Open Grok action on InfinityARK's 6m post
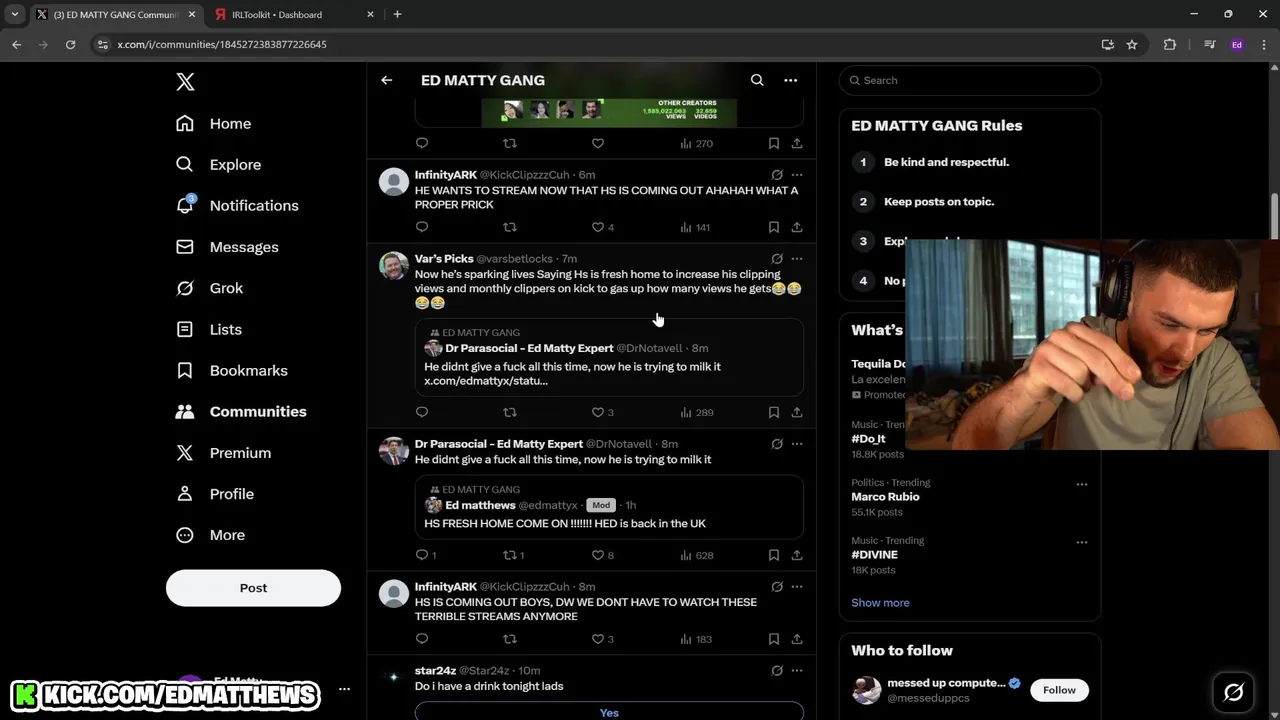 point(777,175)
